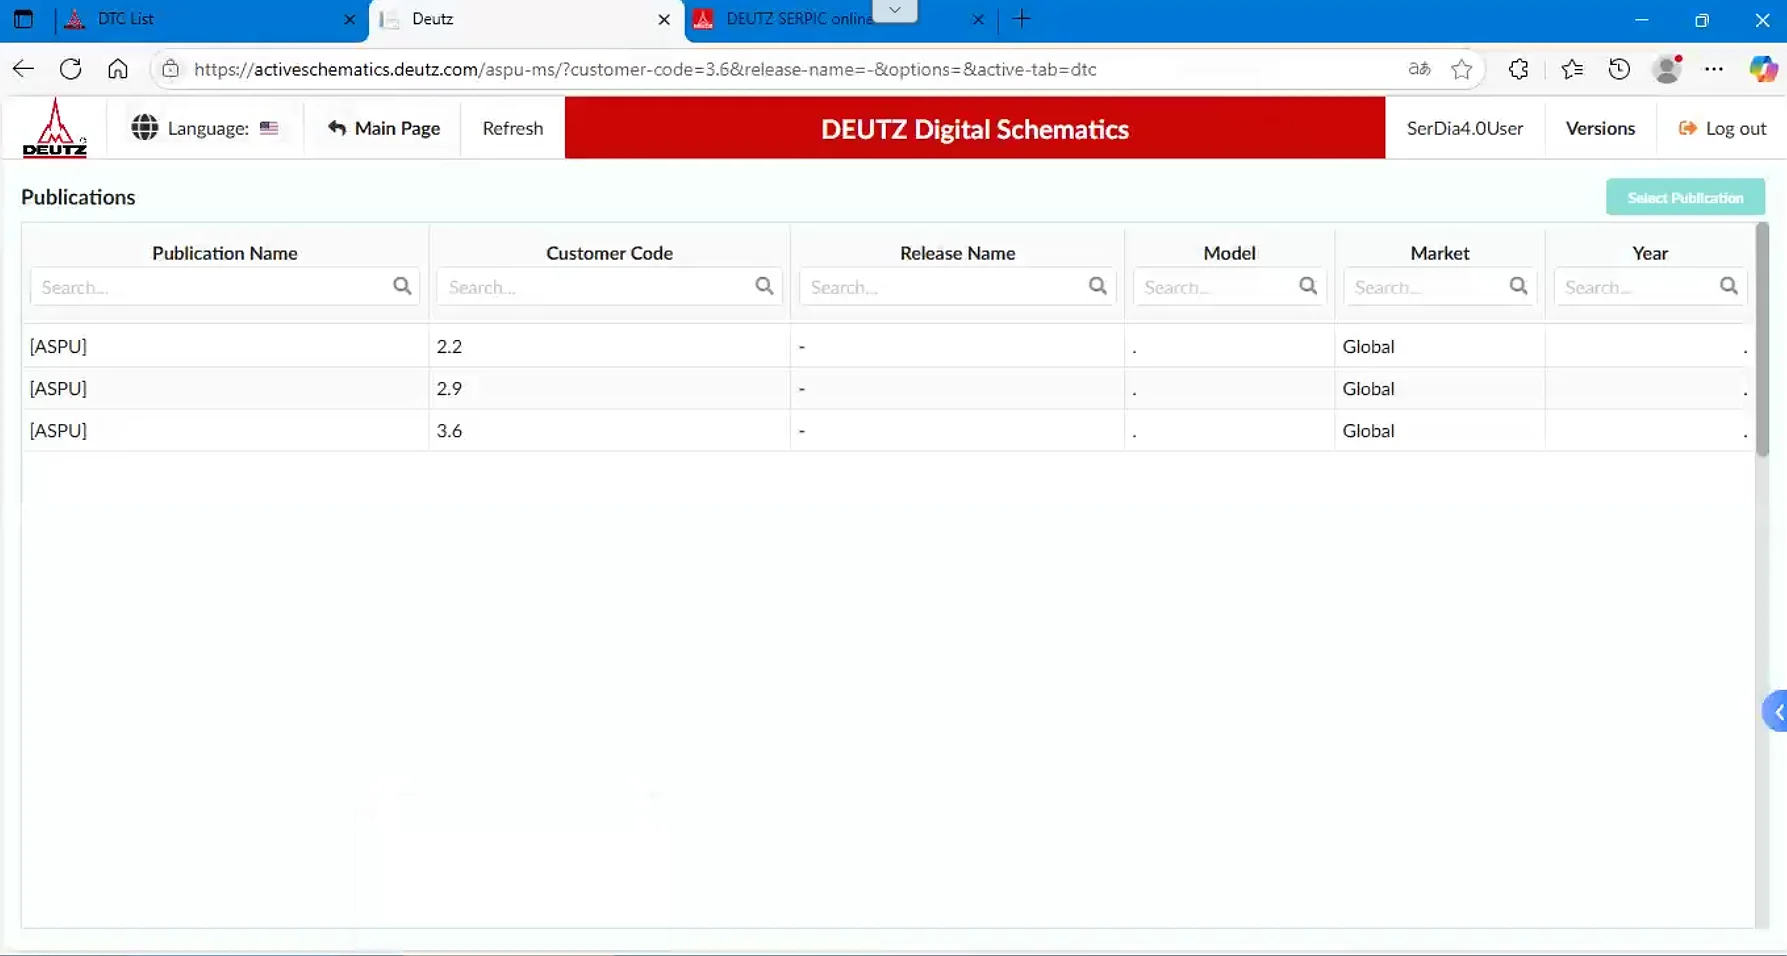Close the DTC List browser tab

coord(350,19)
